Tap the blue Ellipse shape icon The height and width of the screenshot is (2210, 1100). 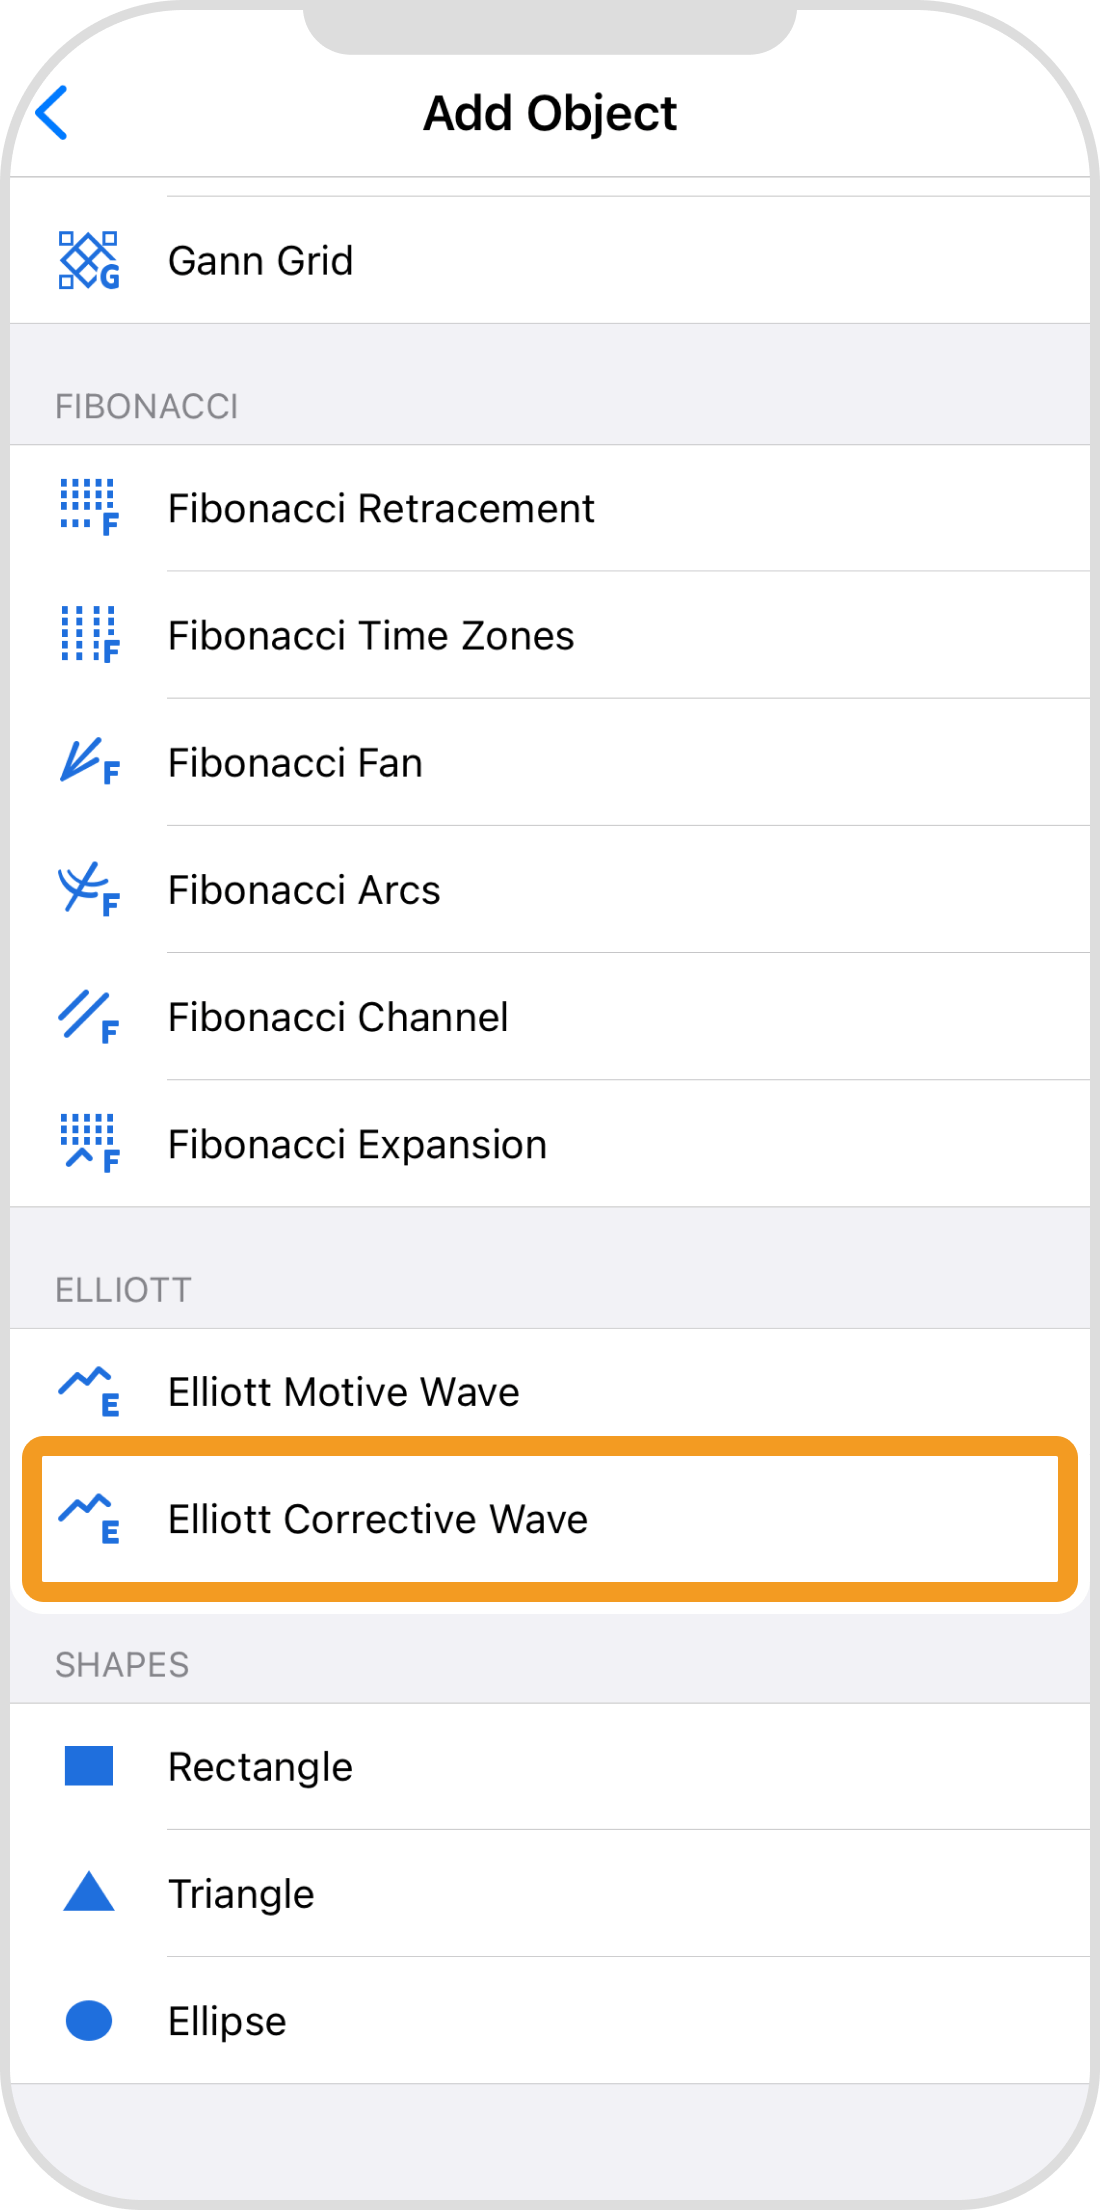(x=89, y=2020)
